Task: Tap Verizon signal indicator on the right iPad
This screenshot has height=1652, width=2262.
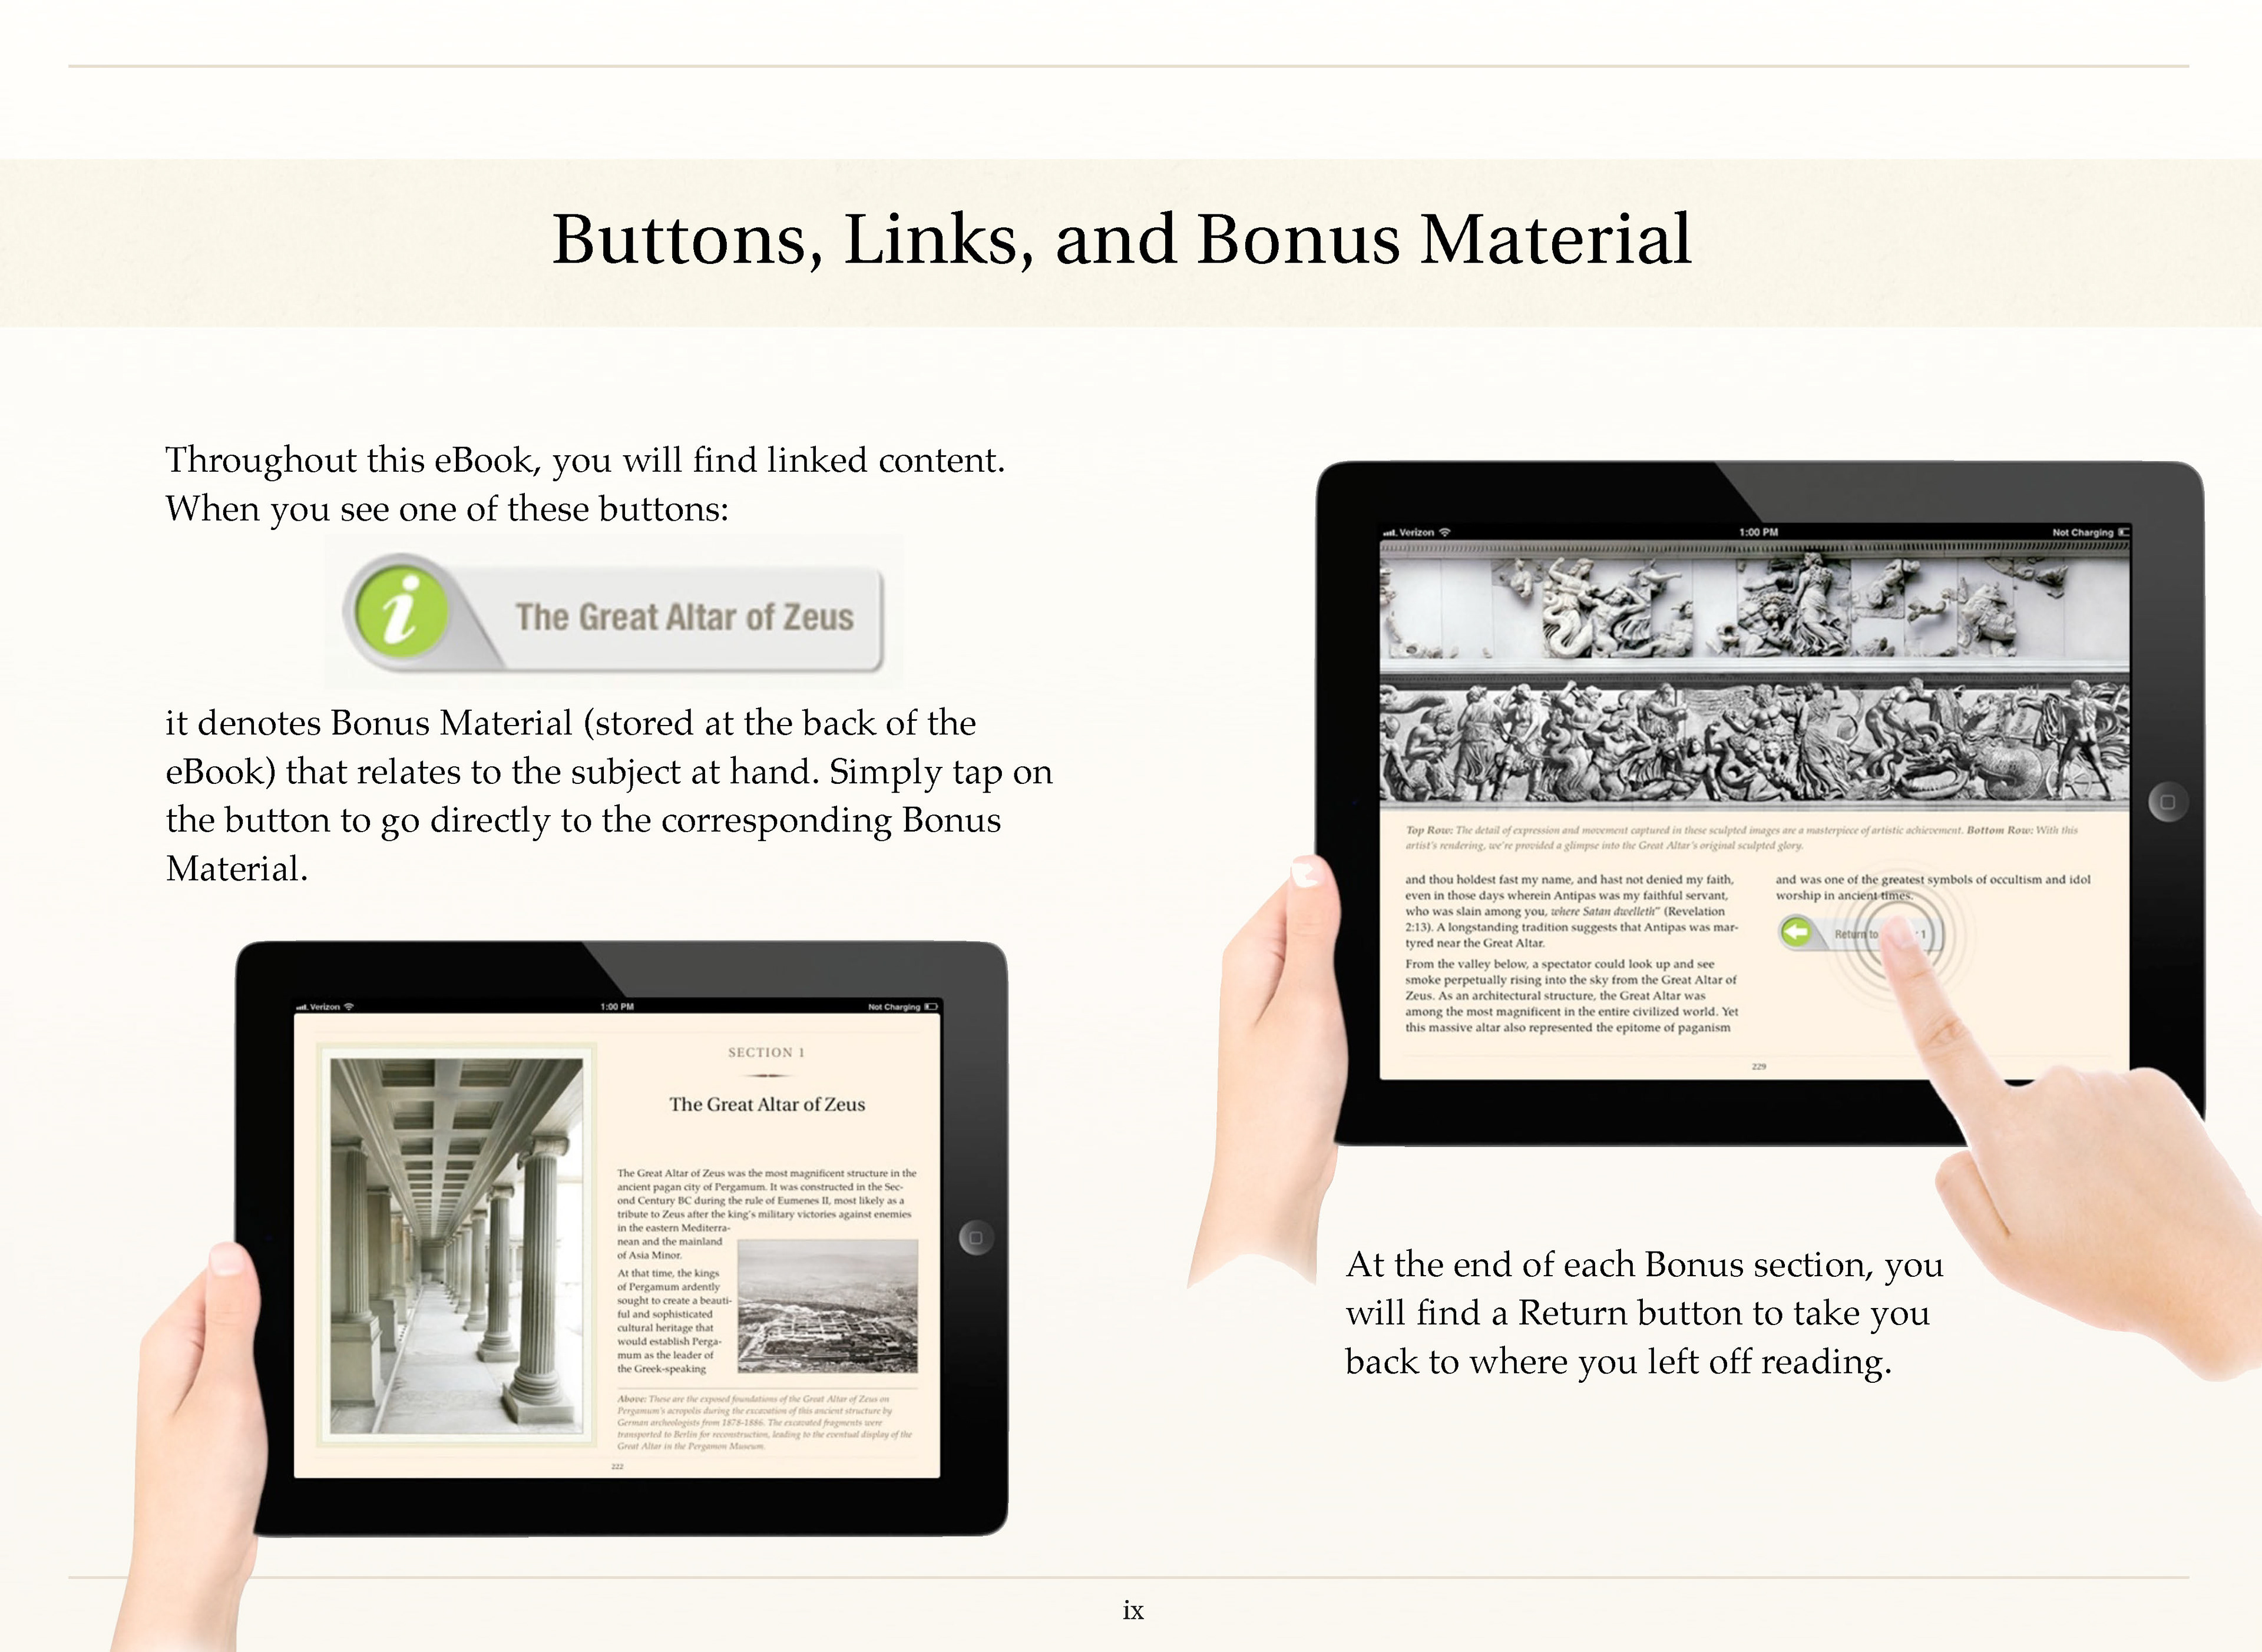Action: pos(1408,532)
